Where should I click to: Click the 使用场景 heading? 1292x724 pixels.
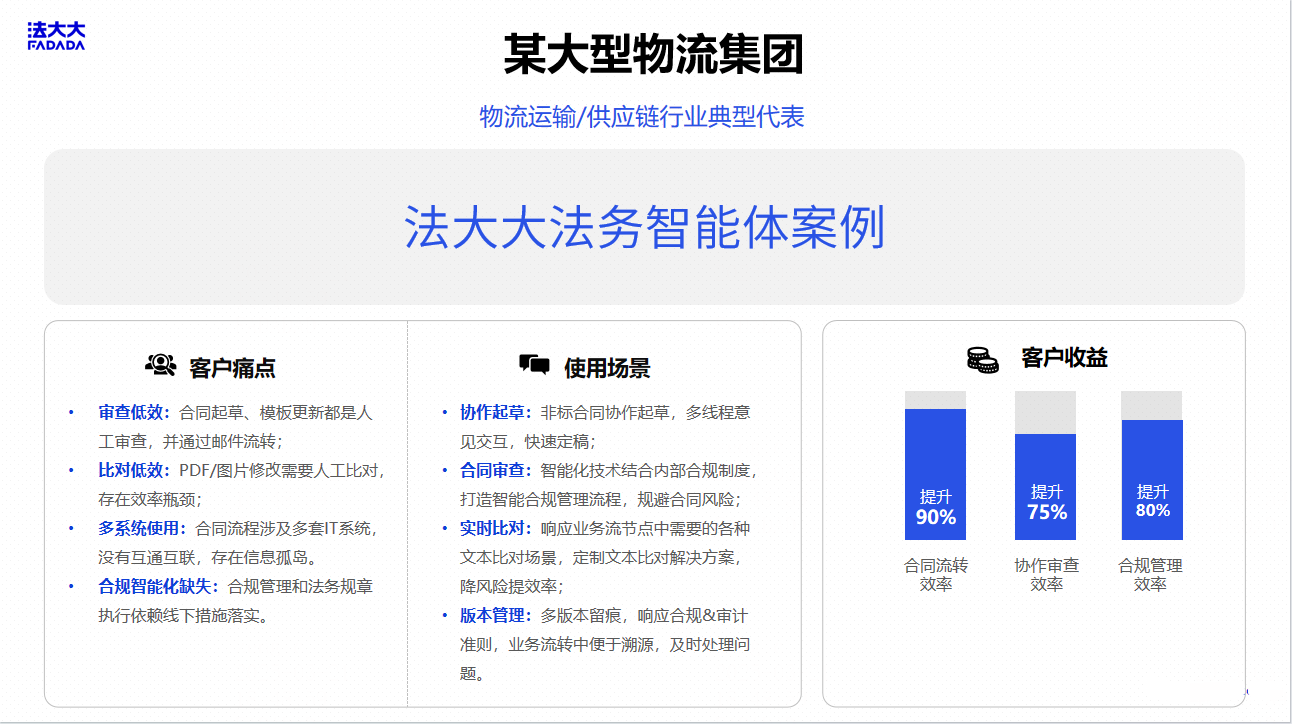point(607,367)
